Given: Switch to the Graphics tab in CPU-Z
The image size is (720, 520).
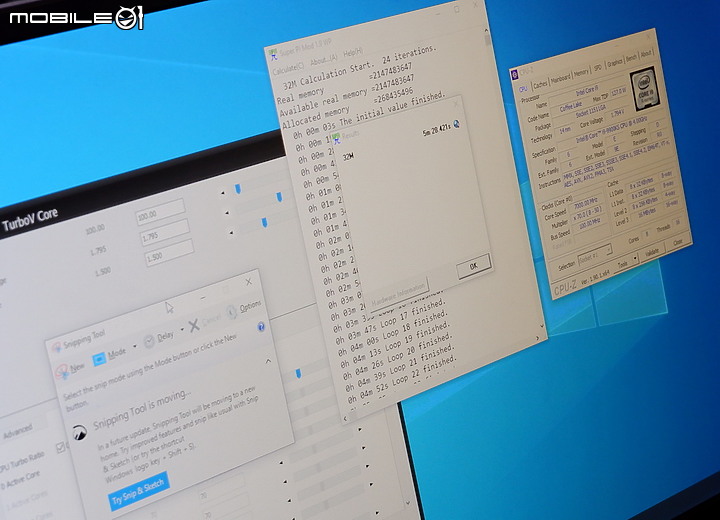Looking at the screenshot, I should (614, 62).
